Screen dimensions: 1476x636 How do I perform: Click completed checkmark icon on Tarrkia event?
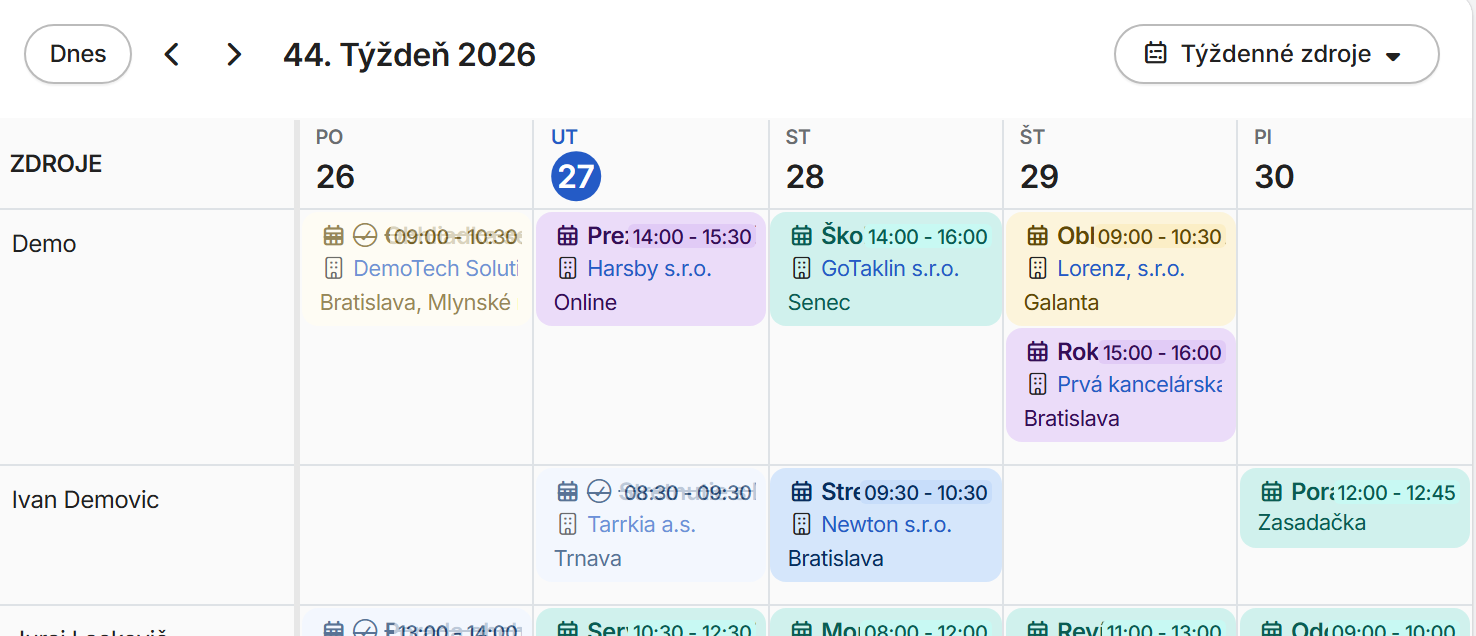click(599, 491)
